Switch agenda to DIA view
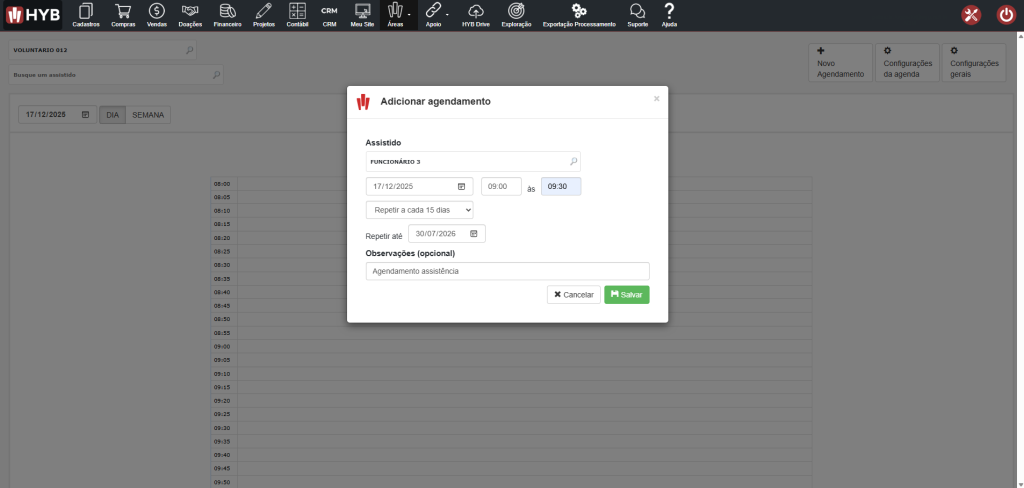This screenshot has width=1024, height=488. pyautogui.click(x=112, y=115)
